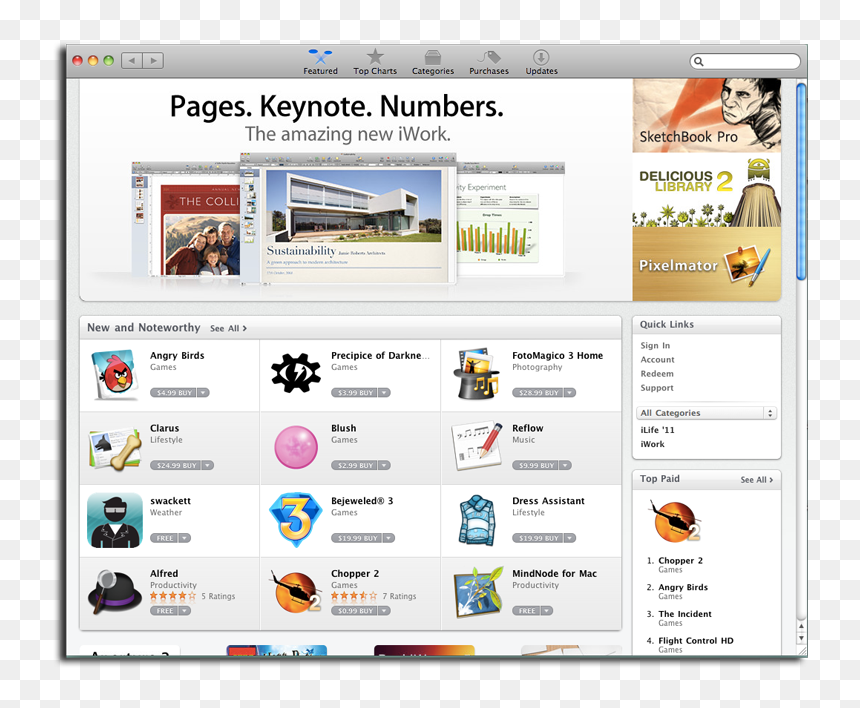Click the Clarus dog bone icon
The image size is (860, 708).
pos(115,448)
